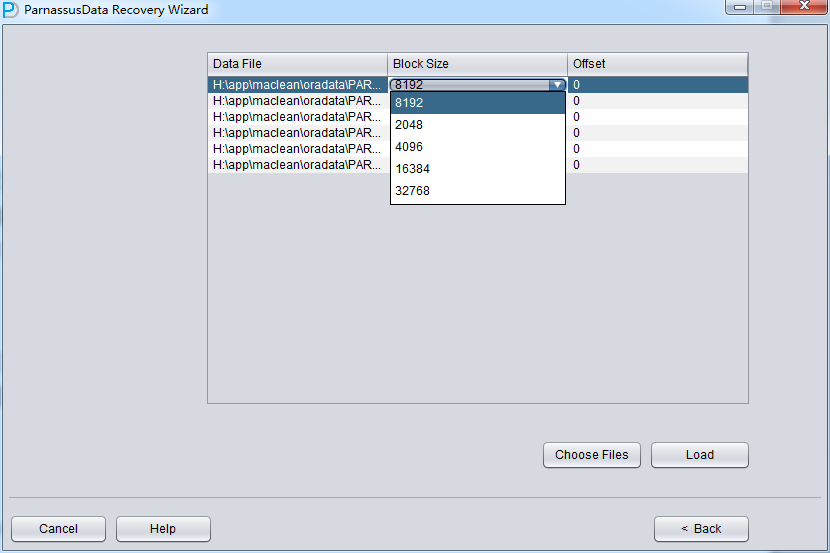
Task: Select the 32768 block size option
Action: pos(477,191)
